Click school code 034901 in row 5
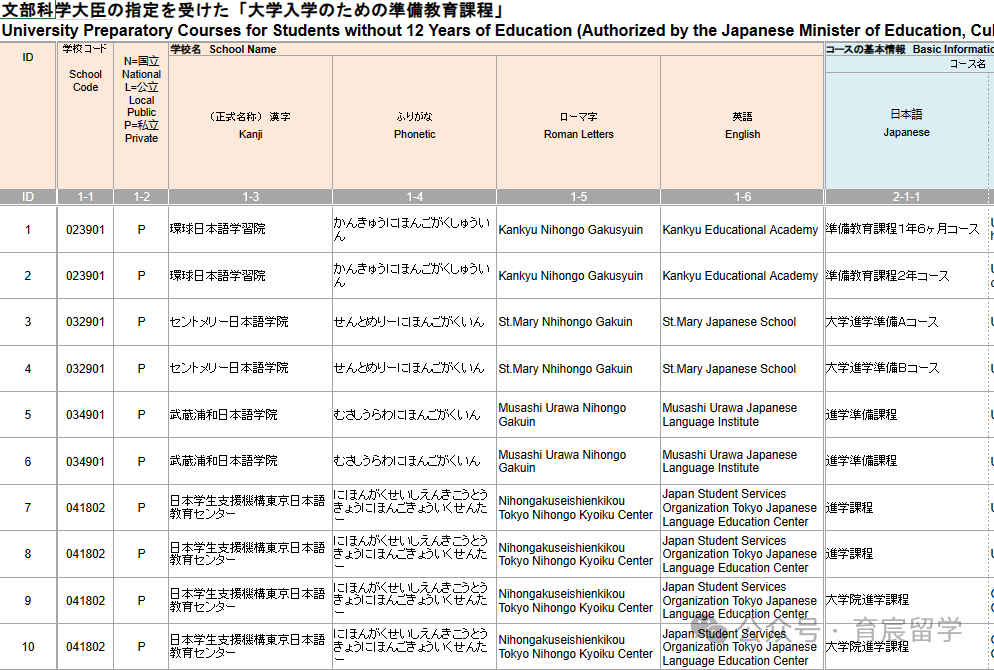 pos(85,415)
